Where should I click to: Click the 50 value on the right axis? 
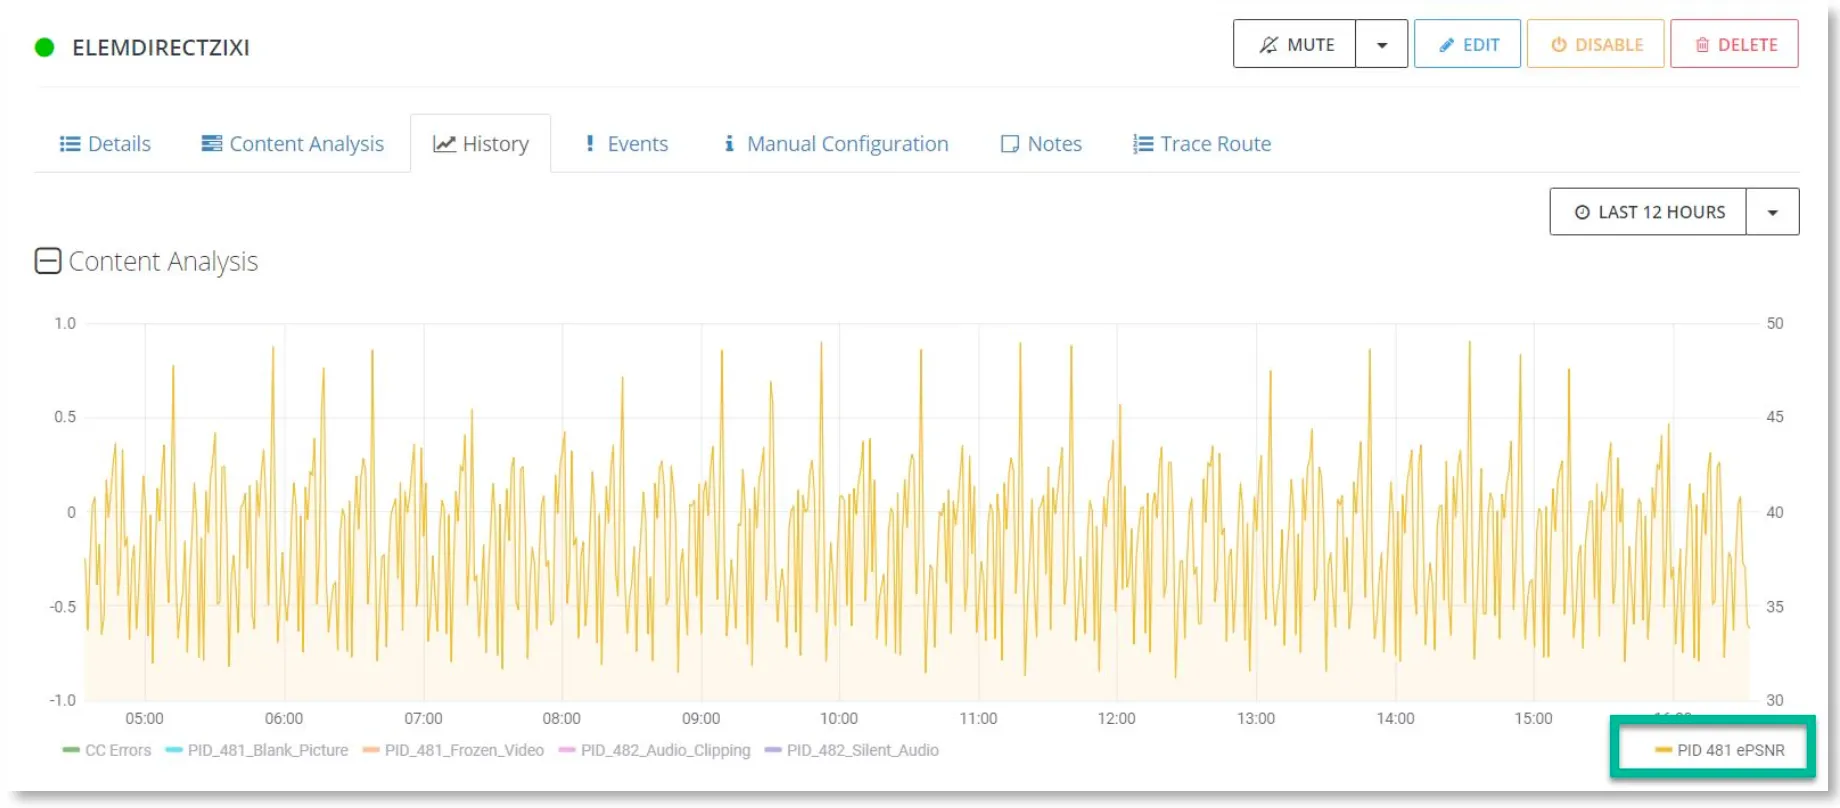(1775, 323)
